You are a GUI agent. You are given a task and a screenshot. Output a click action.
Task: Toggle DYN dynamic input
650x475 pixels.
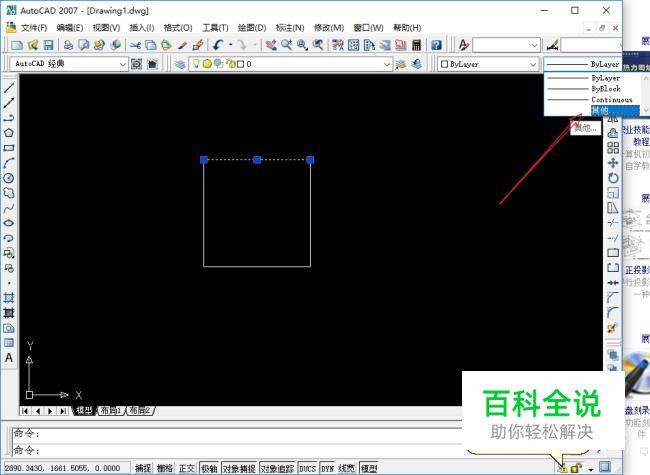tap(327, 468)
